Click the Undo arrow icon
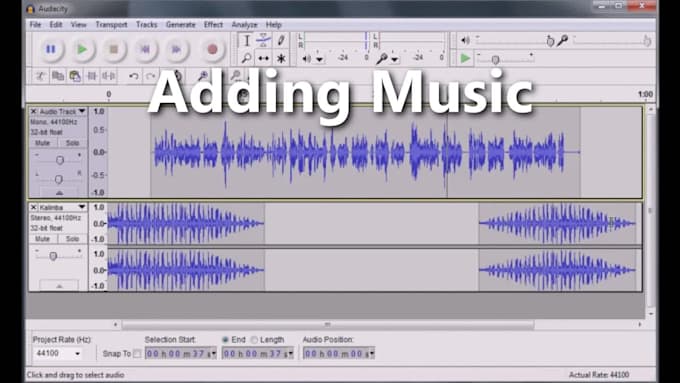 tap(134, 76)
